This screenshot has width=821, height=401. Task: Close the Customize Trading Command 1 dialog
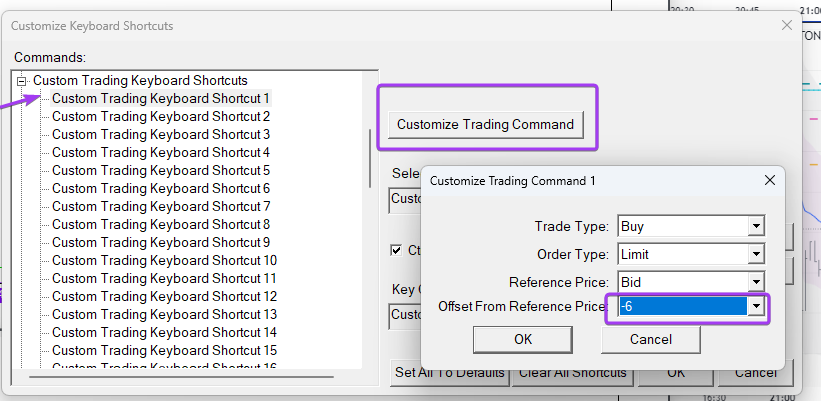click(x=769, y=180)
